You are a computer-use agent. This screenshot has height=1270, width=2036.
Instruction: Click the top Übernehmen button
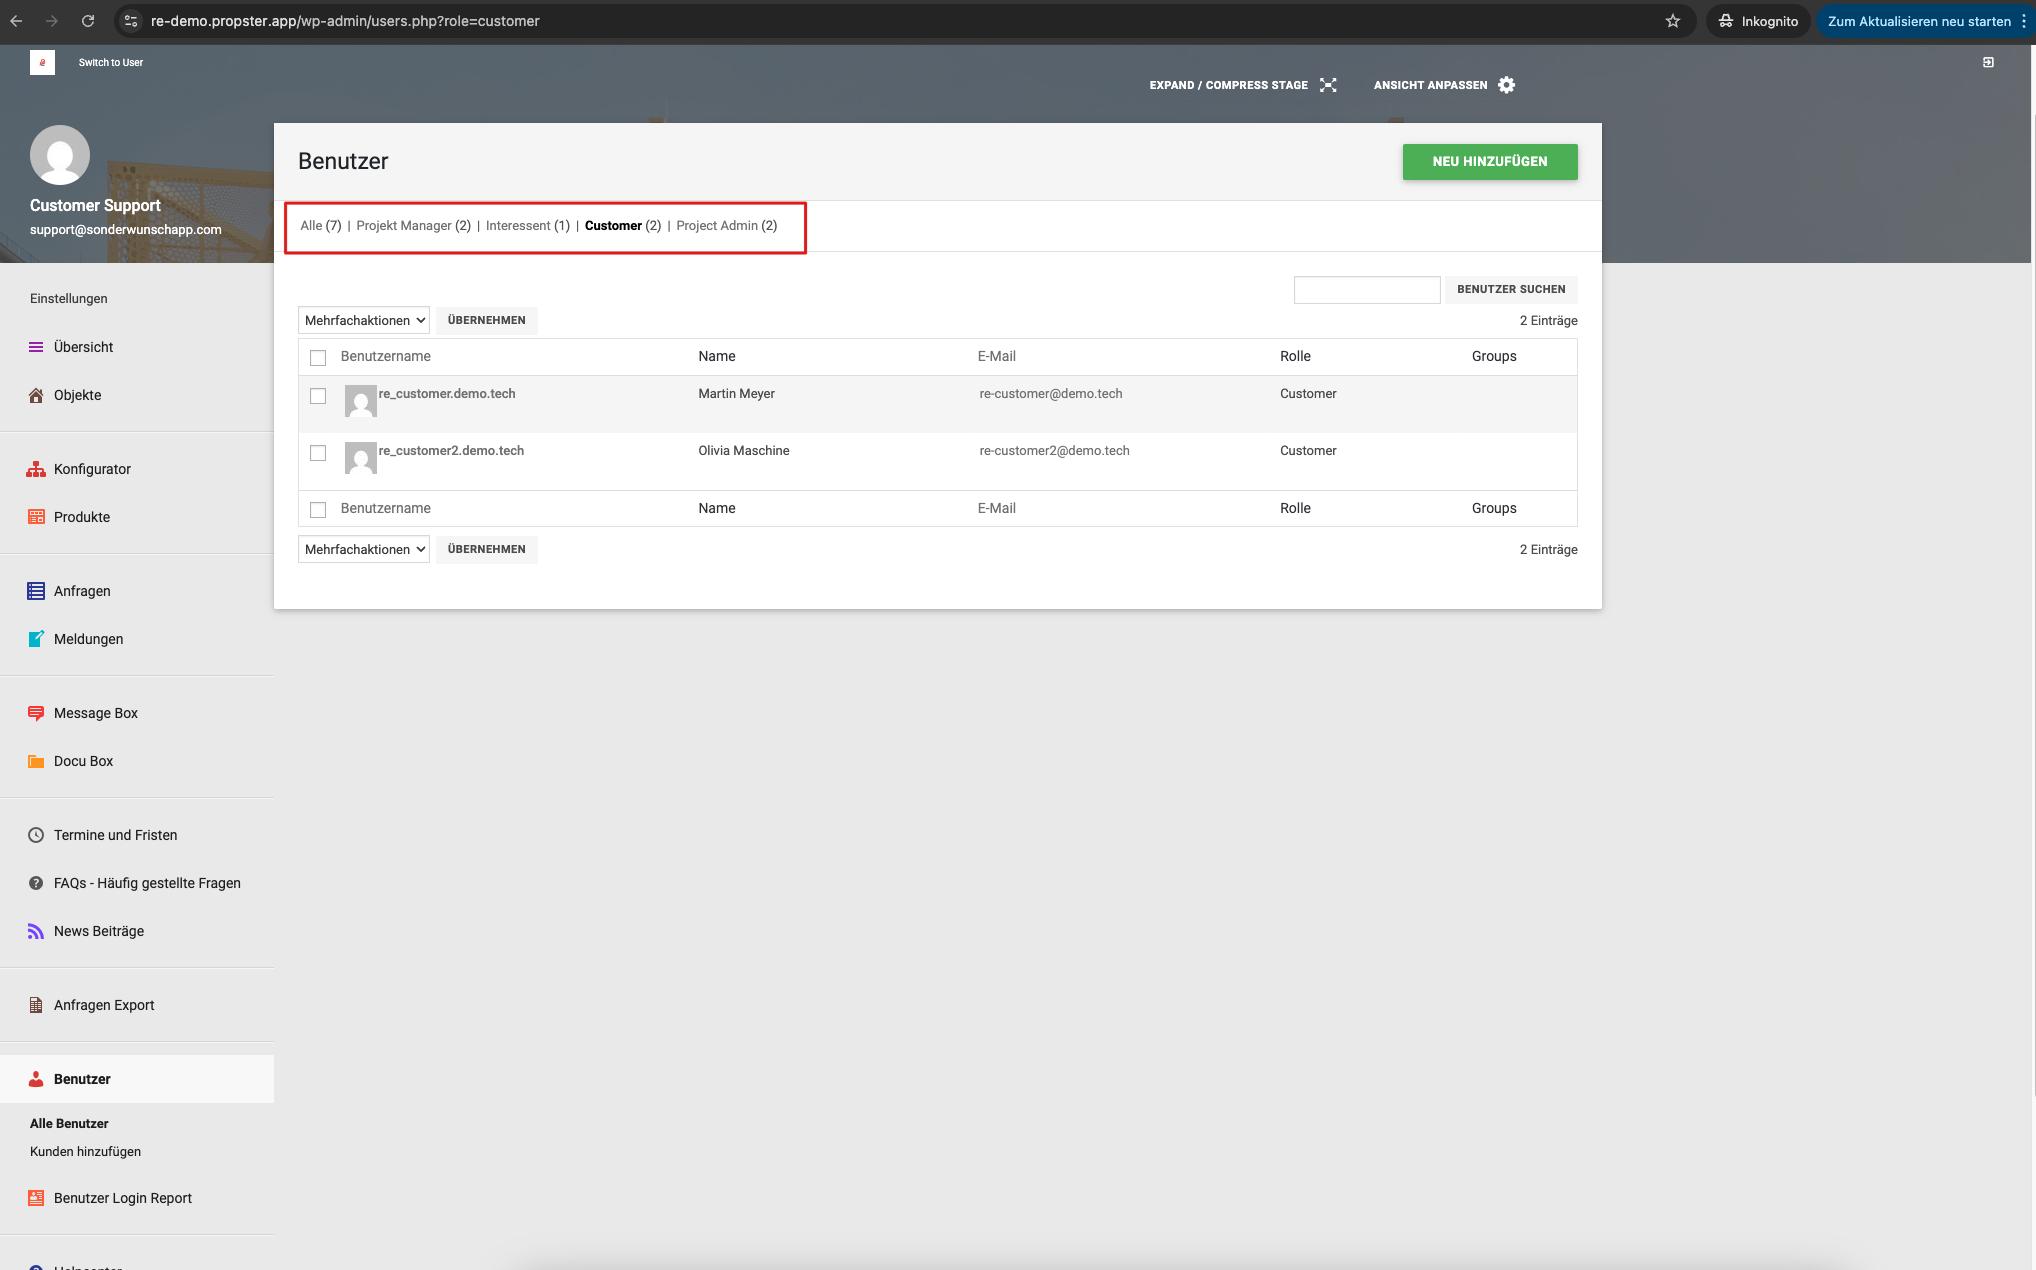[x=487, y=320]
